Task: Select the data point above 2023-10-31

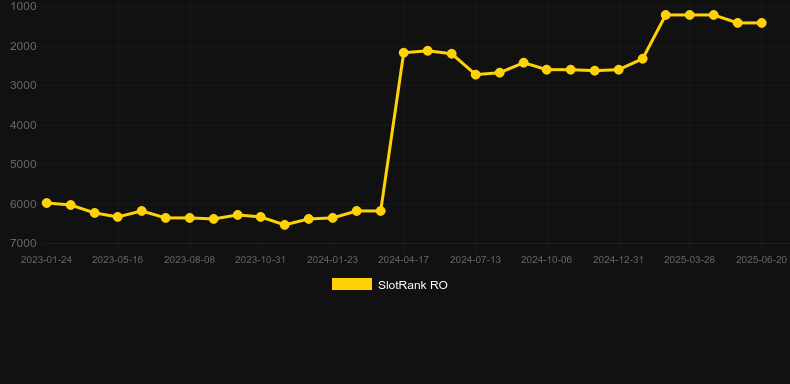Action: 261,217
